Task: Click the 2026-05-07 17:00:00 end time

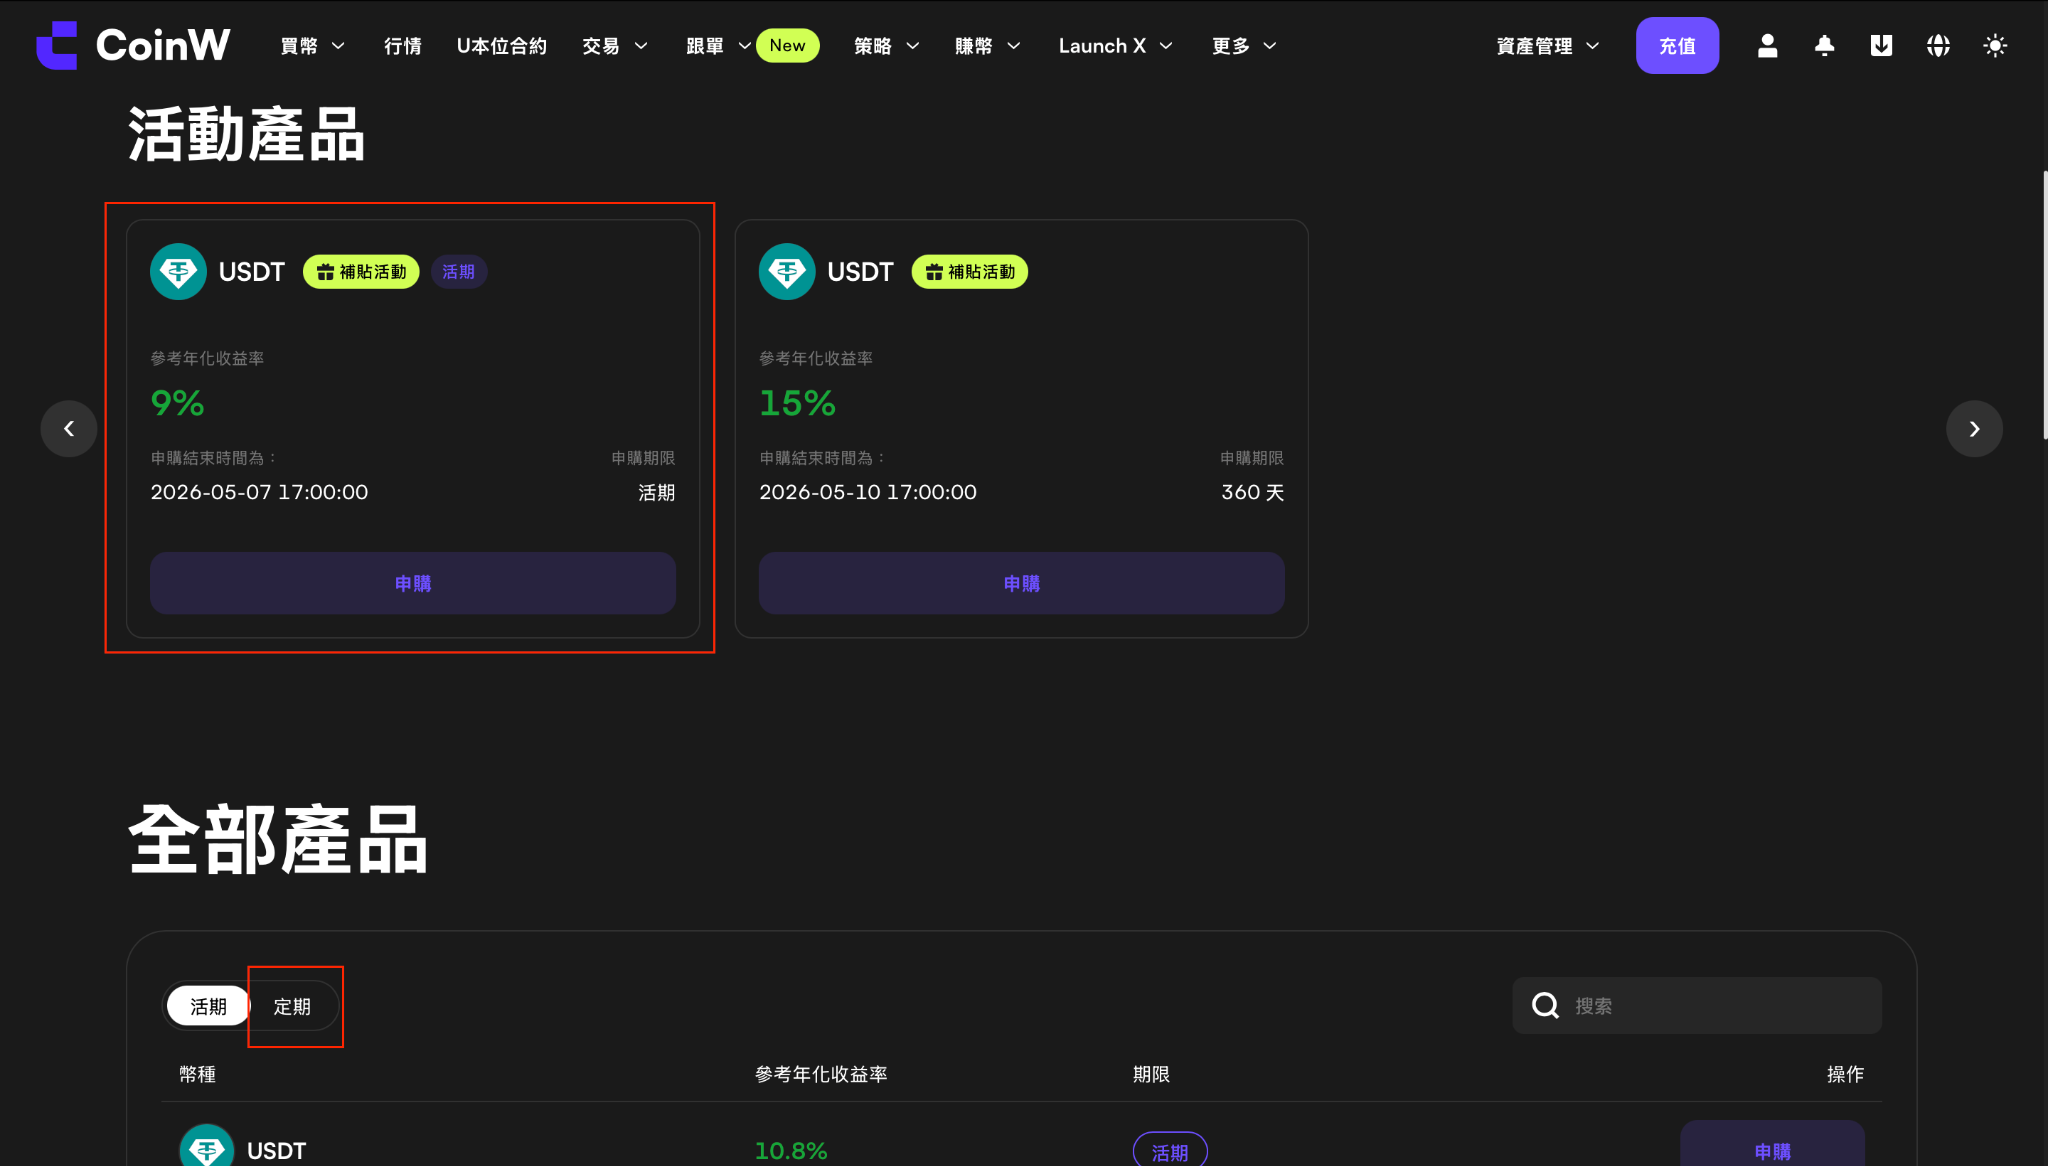Action: click(259, 492)
